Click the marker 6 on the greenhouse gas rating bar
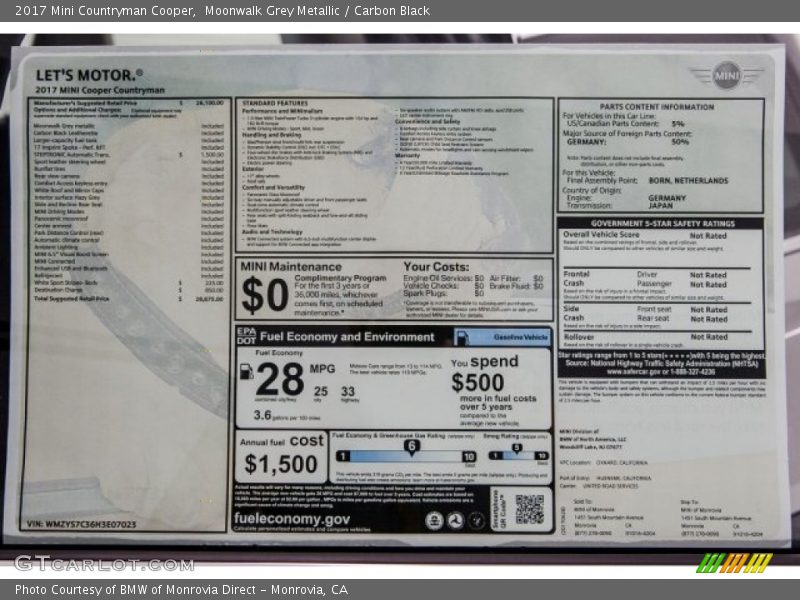This screenshot has width=800, height=600. pyautogui.click(x=411, y=446)
